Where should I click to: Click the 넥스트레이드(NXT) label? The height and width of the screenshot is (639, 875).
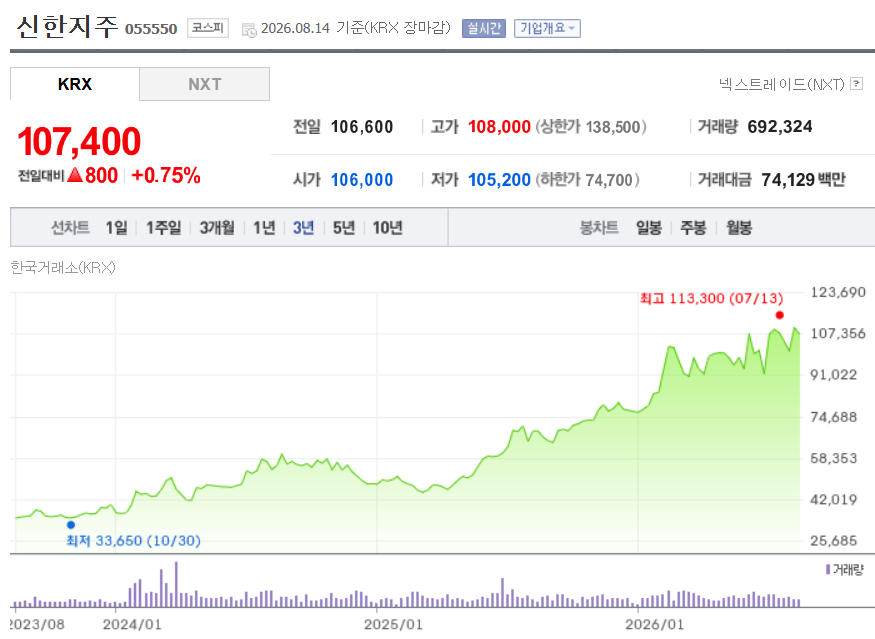click(781, 84)
